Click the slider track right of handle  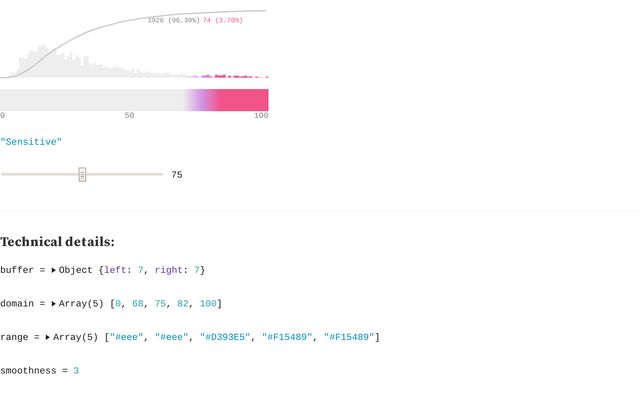click(x=124, y=174)
